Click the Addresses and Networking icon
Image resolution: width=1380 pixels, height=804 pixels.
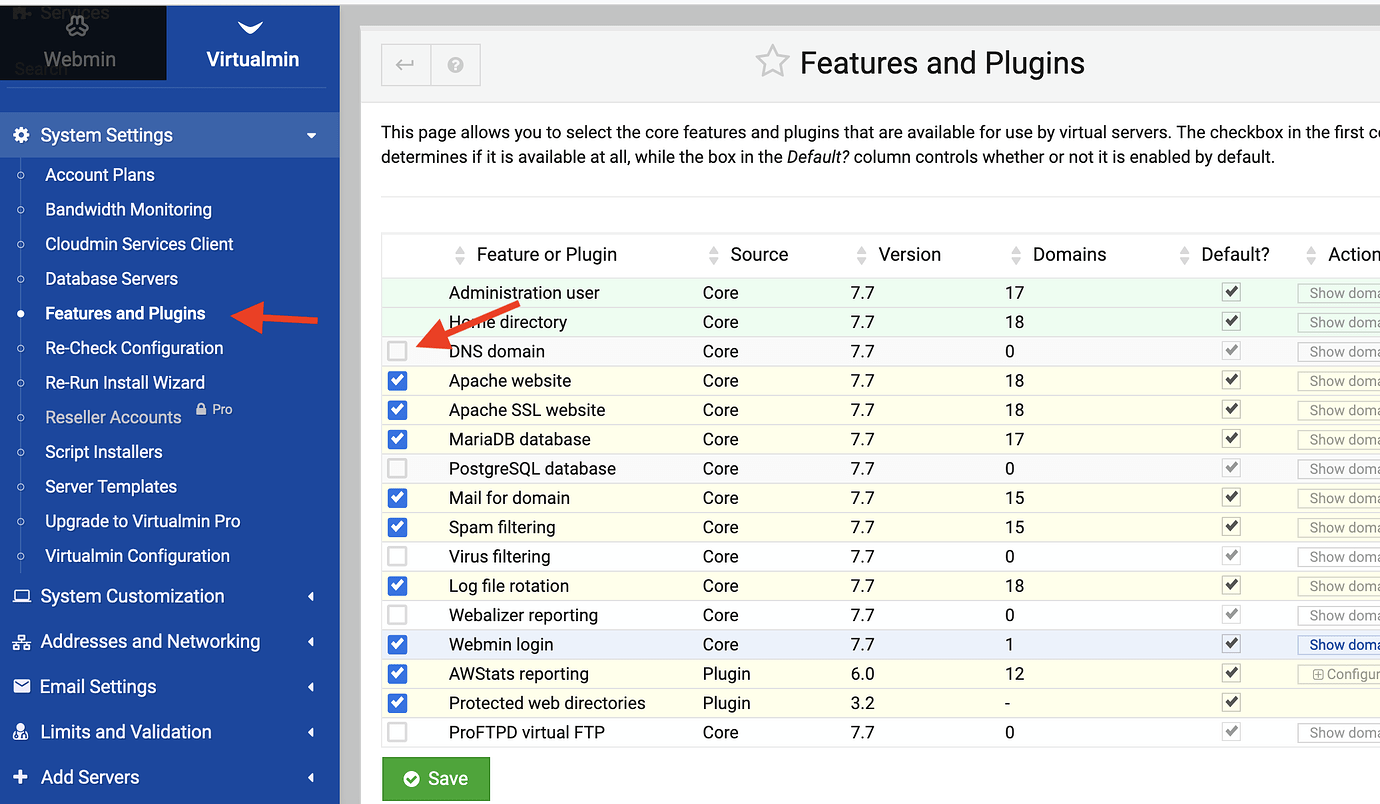point(21,642)
